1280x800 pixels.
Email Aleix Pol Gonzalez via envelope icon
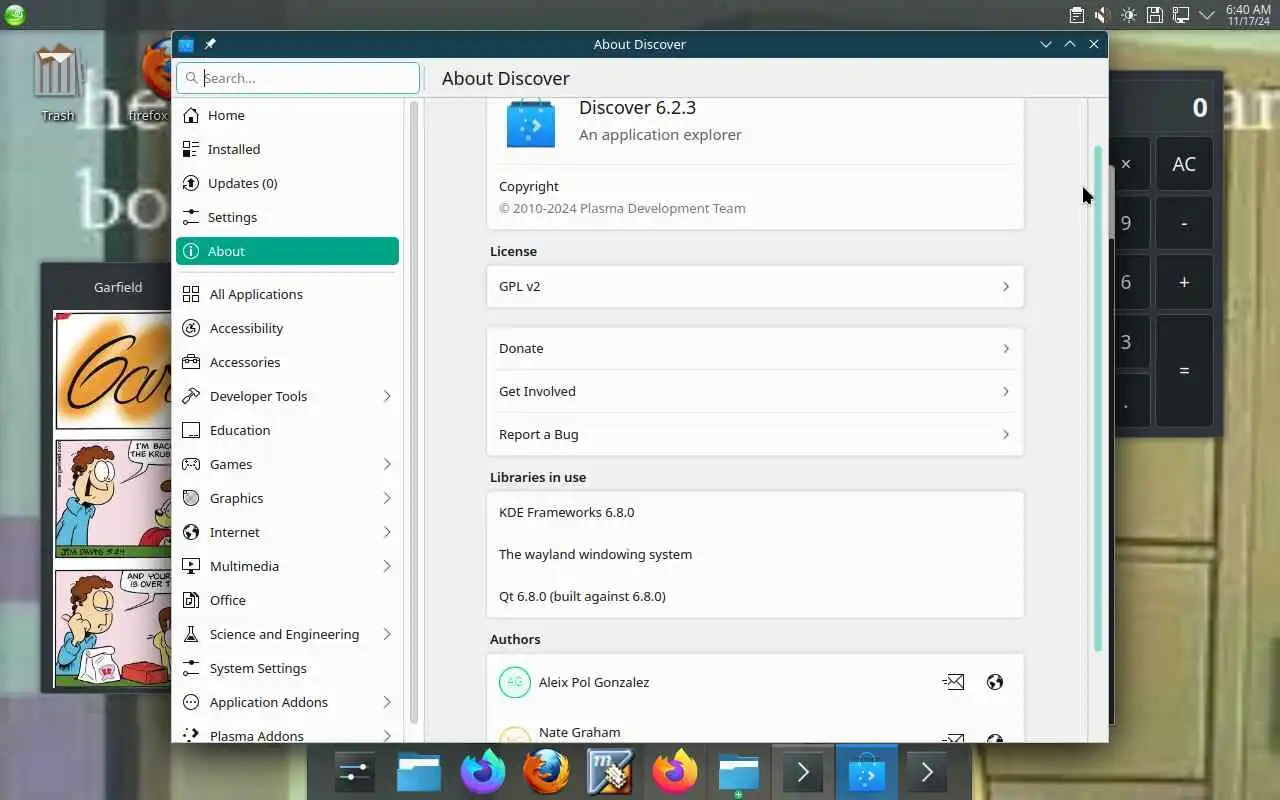pyautogui.click(x=953, y=682)
